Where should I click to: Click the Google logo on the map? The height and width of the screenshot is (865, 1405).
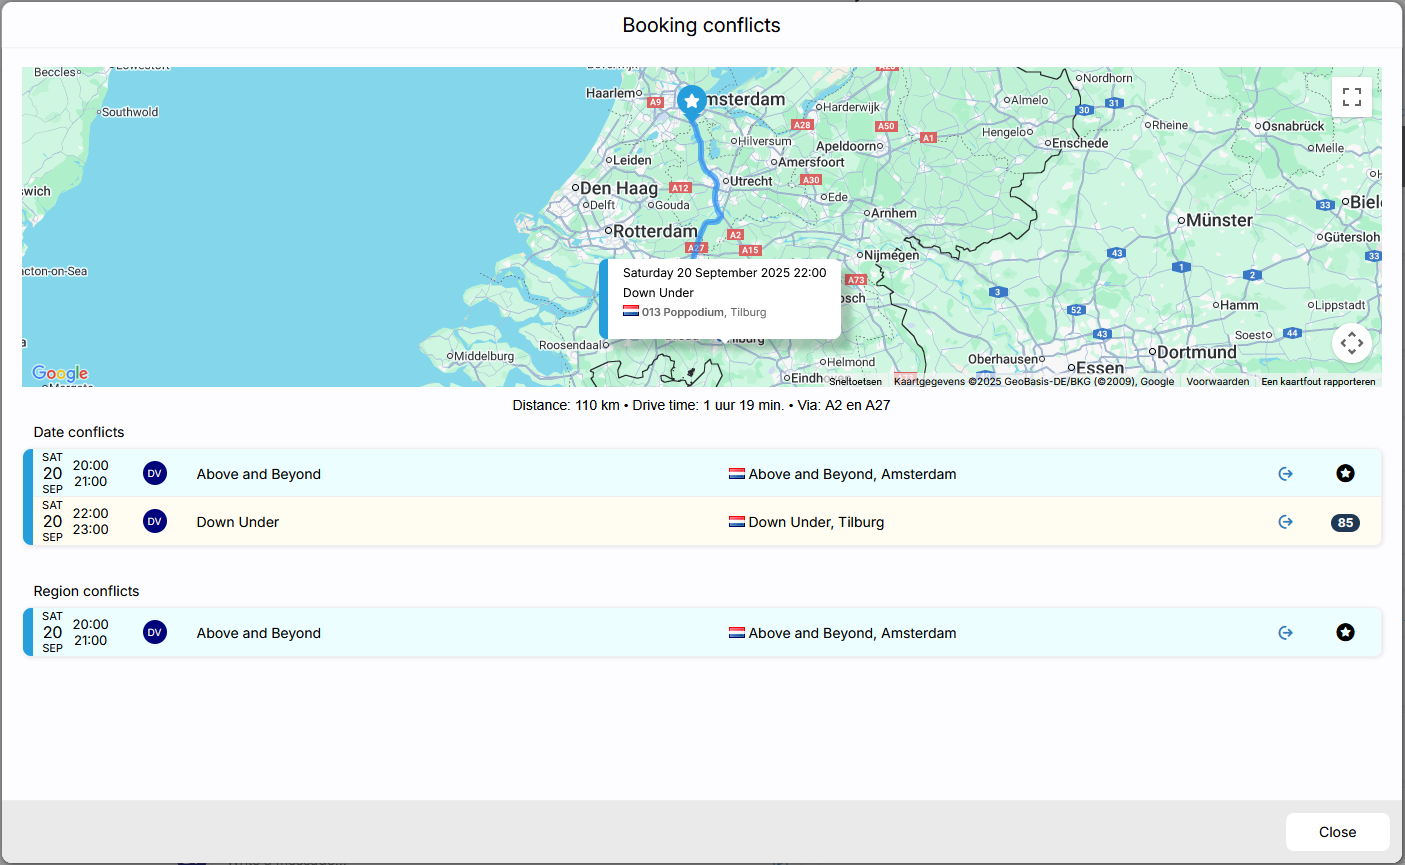[60, 373]
